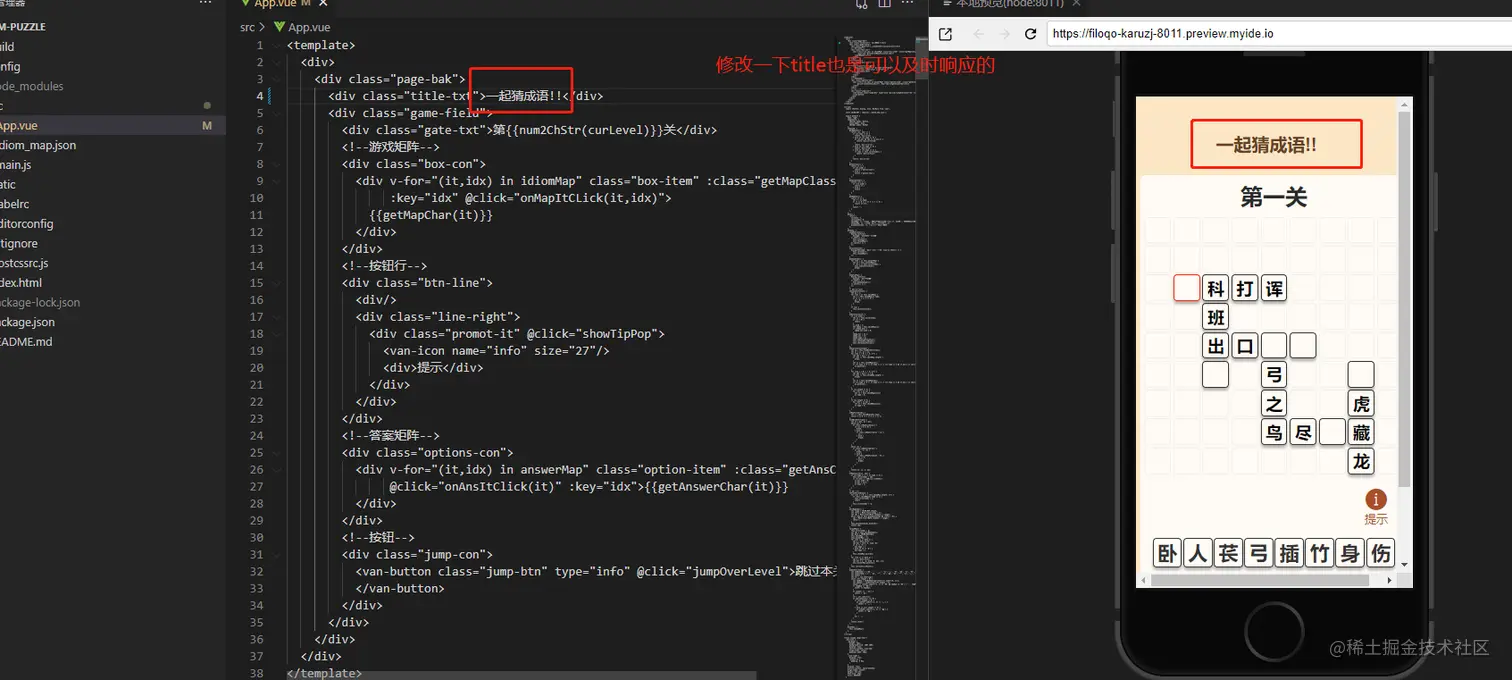Image resolution: width=1512 pixels, height=680 pixels.
Task: Place cursor on code line 4 title-txt
Action: coord(467,96)
